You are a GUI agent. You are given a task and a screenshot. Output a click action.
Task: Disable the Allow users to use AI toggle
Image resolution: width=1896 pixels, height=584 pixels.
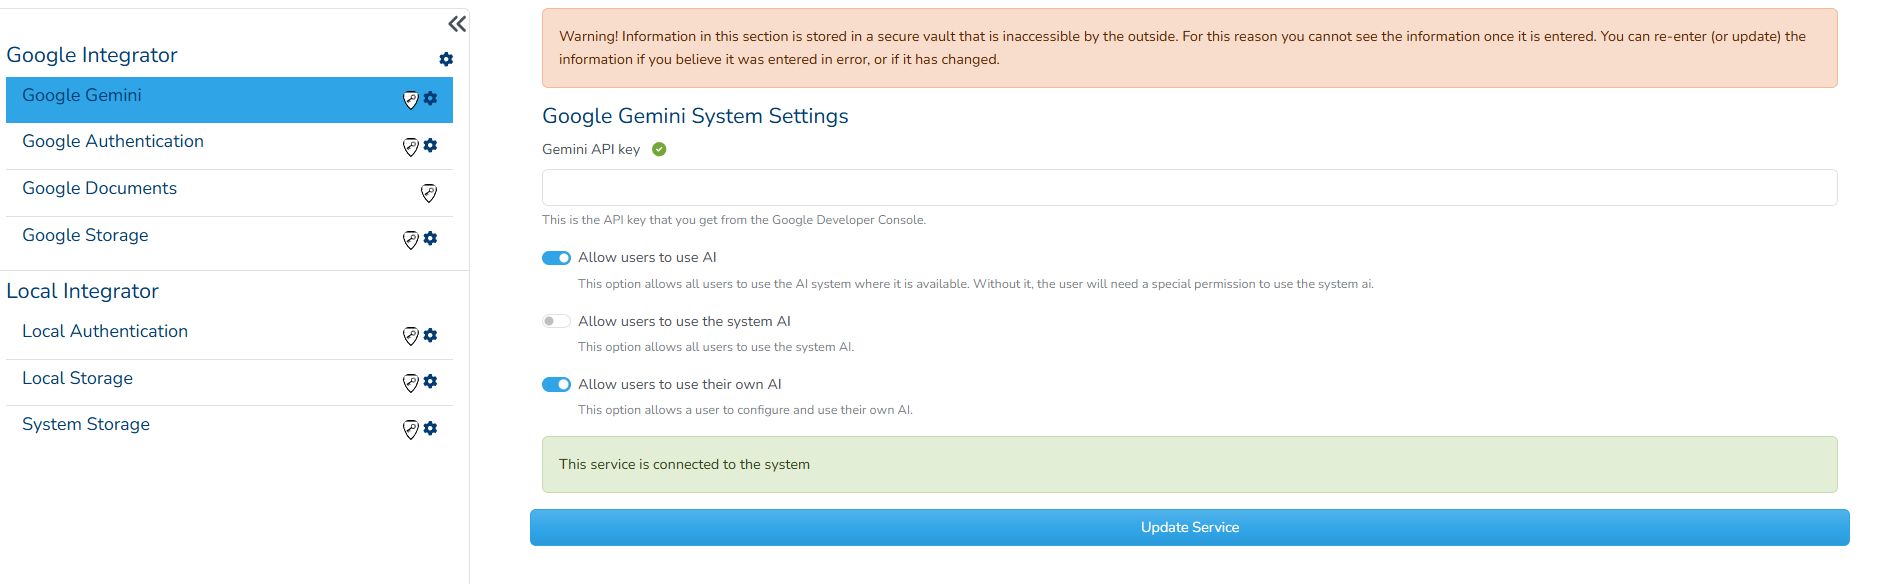point(556,258)
